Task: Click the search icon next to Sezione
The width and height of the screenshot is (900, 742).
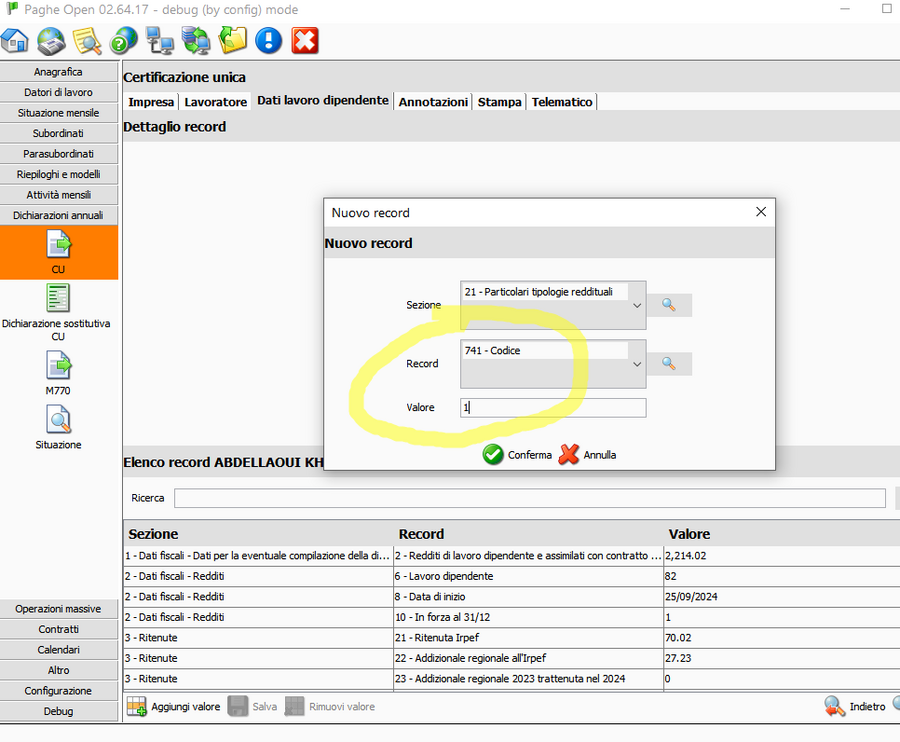Action: pyautogui.click(x=669, y=305)
